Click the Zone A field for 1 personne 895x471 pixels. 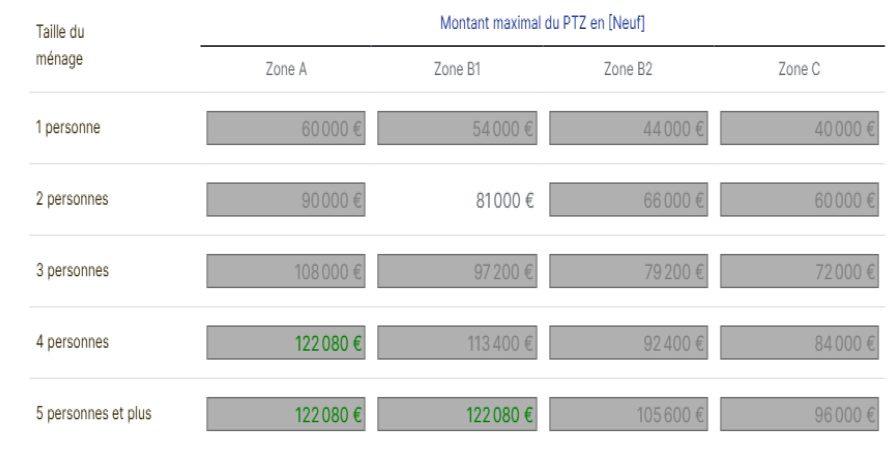[x=286, y=128]
